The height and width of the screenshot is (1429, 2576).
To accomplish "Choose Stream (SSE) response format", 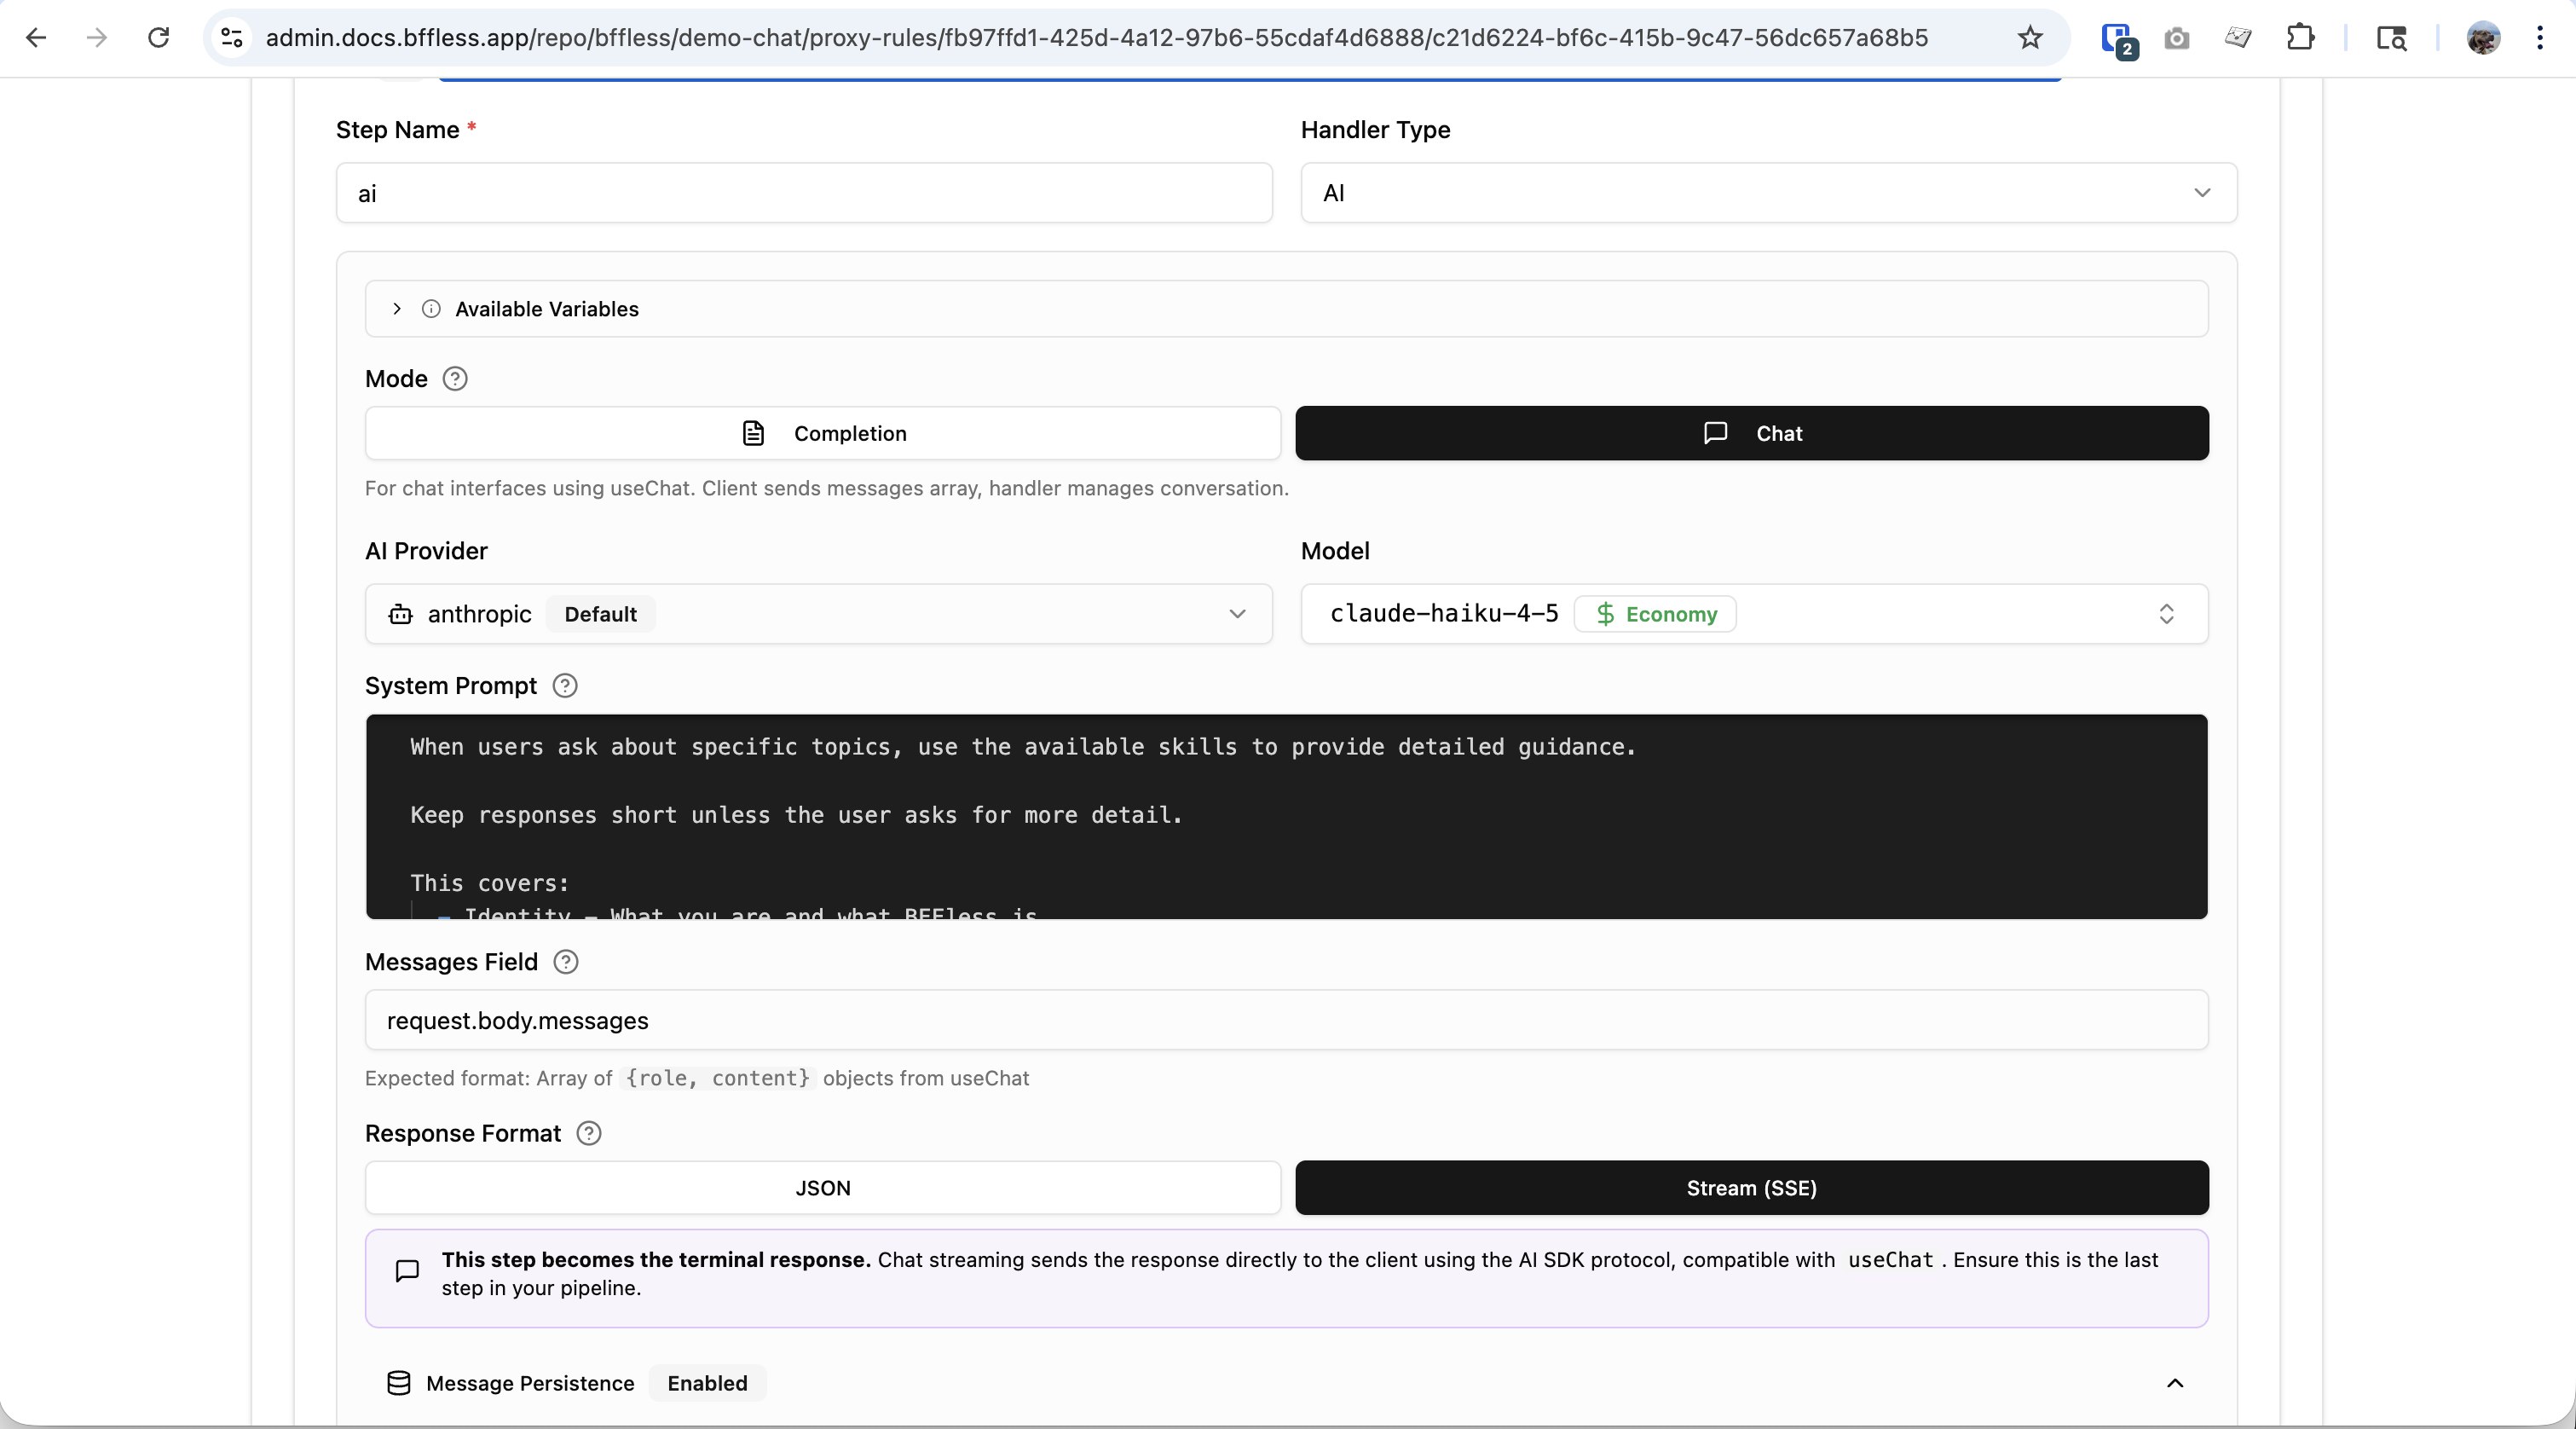I will click(1751, 1188).
